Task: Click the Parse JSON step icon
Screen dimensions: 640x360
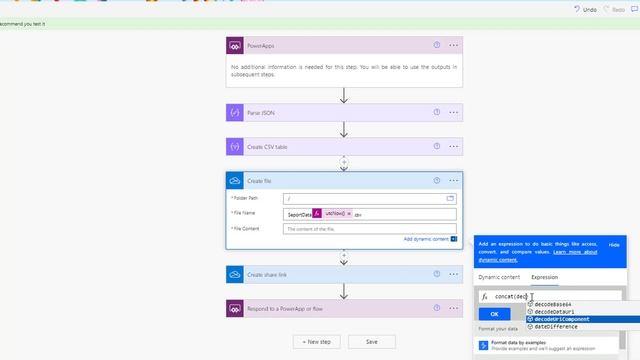Action: click(235, 113)
